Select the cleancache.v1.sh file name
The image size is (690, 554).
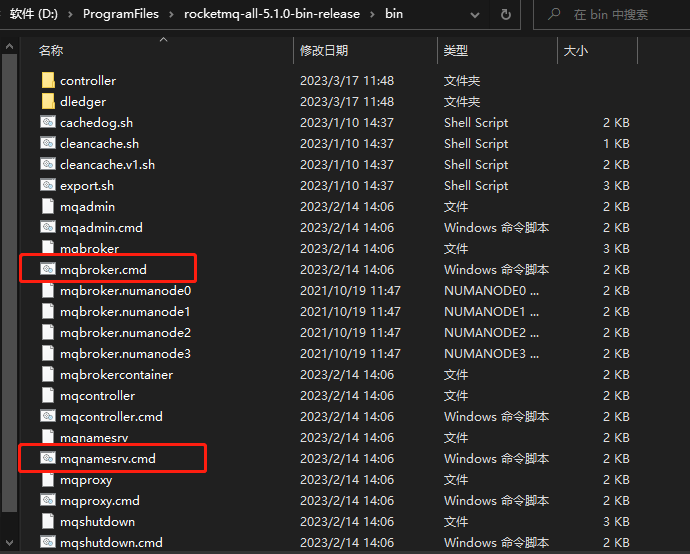[107, 165]
